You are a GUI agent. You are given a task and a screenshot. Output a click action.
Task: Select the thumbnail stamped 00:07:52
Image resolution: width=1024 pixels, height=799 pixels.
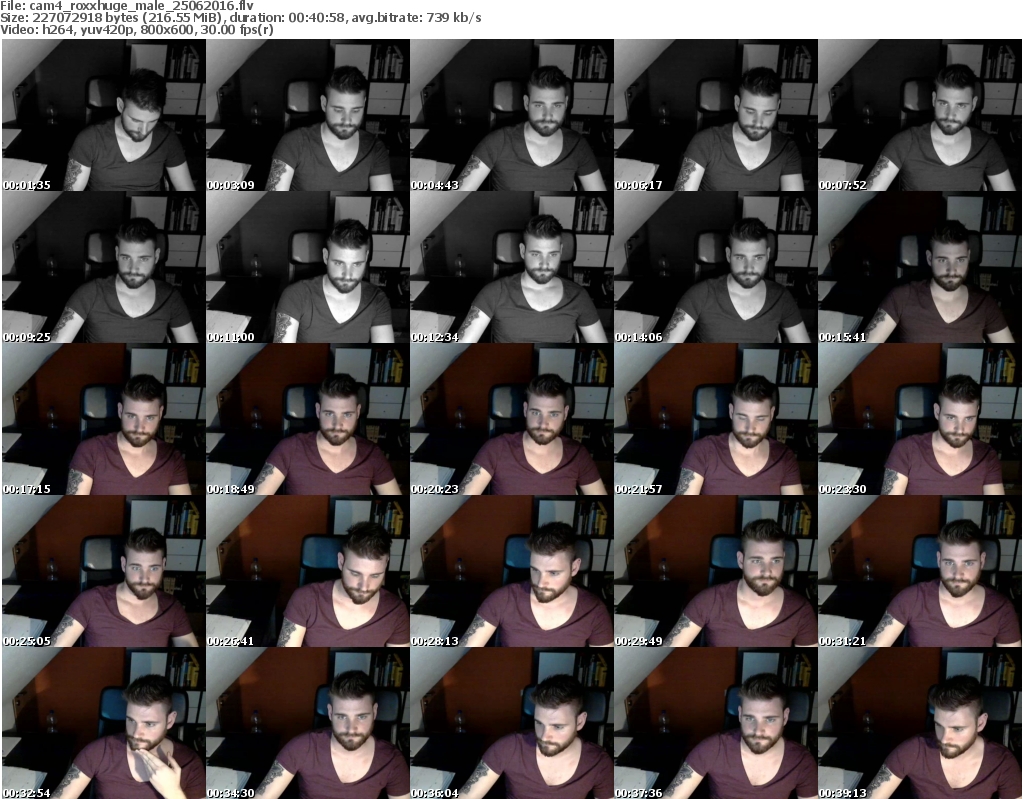pyautogui.click(x=920, y=115)
